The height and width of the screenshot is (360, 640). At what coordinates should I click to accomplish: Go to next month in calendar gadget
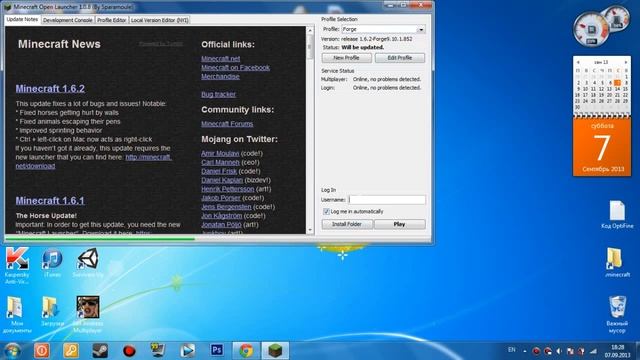coord(626,62)
